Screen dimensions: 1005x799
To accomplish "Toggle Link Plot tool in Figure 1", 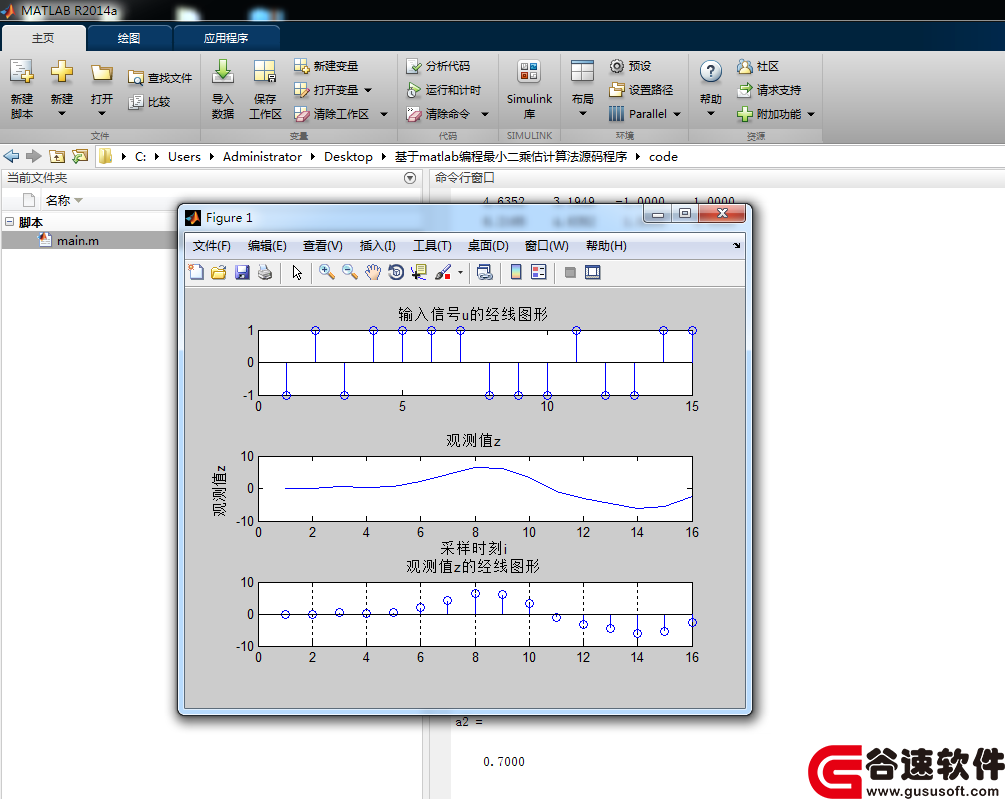I will [485, 272].
